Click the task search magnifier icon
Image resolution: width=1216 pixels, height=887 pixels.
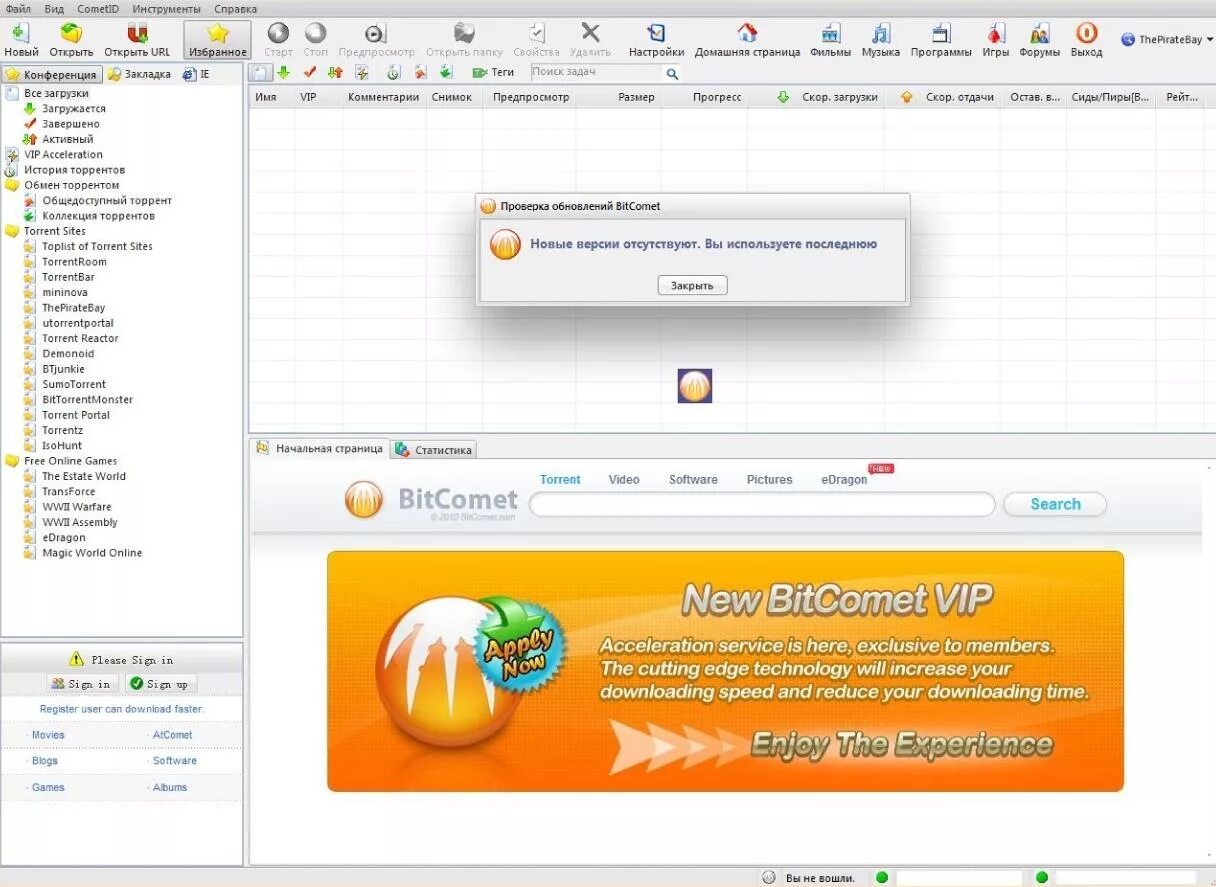(672, 73)
